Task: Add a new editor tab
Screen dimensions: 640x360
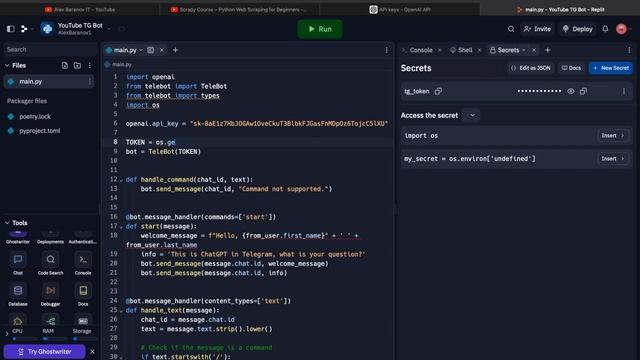Action: pyautogui.click(x=176, y=50)
